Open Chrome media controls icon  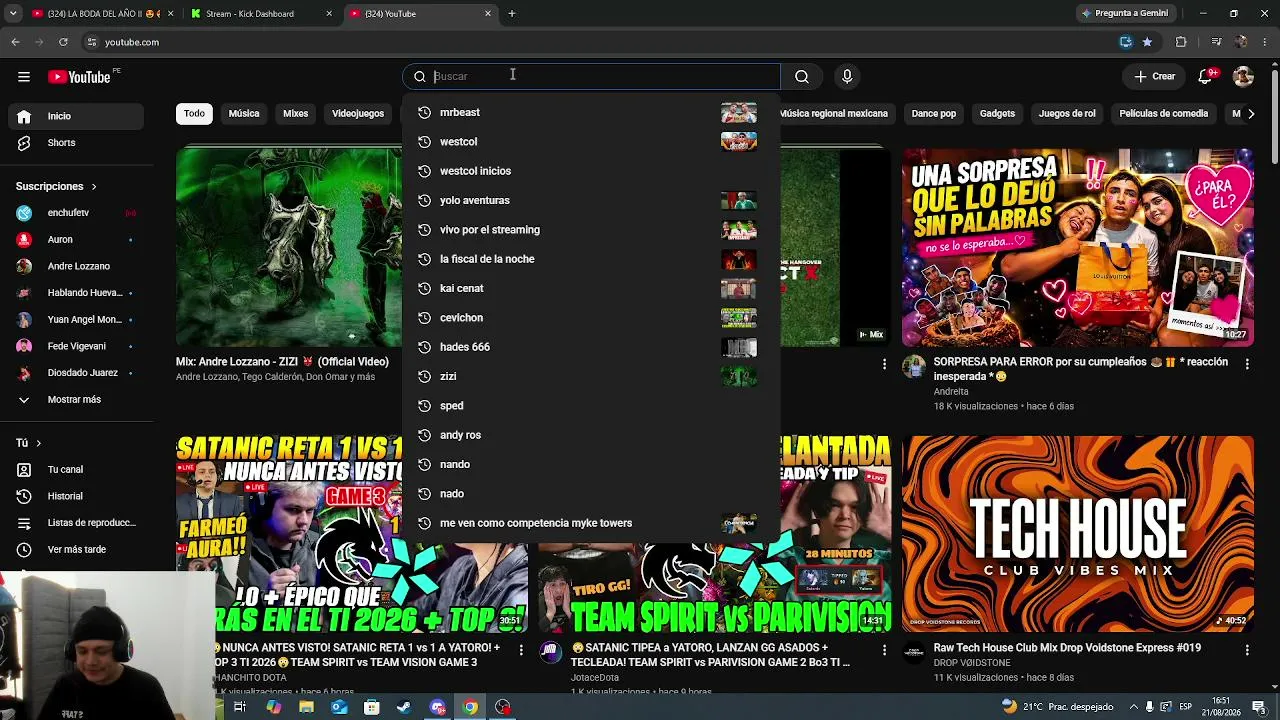point(1216,42)
